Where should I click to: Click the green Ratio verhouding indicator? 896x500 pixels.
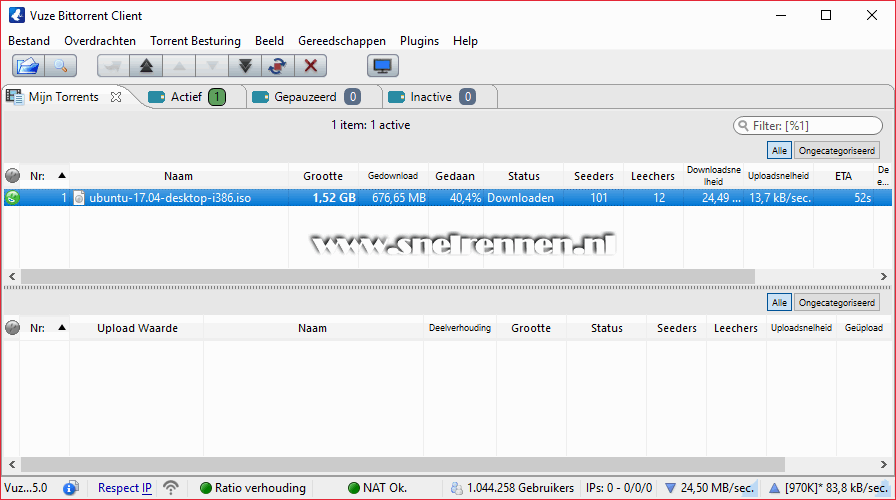(206, 488)
